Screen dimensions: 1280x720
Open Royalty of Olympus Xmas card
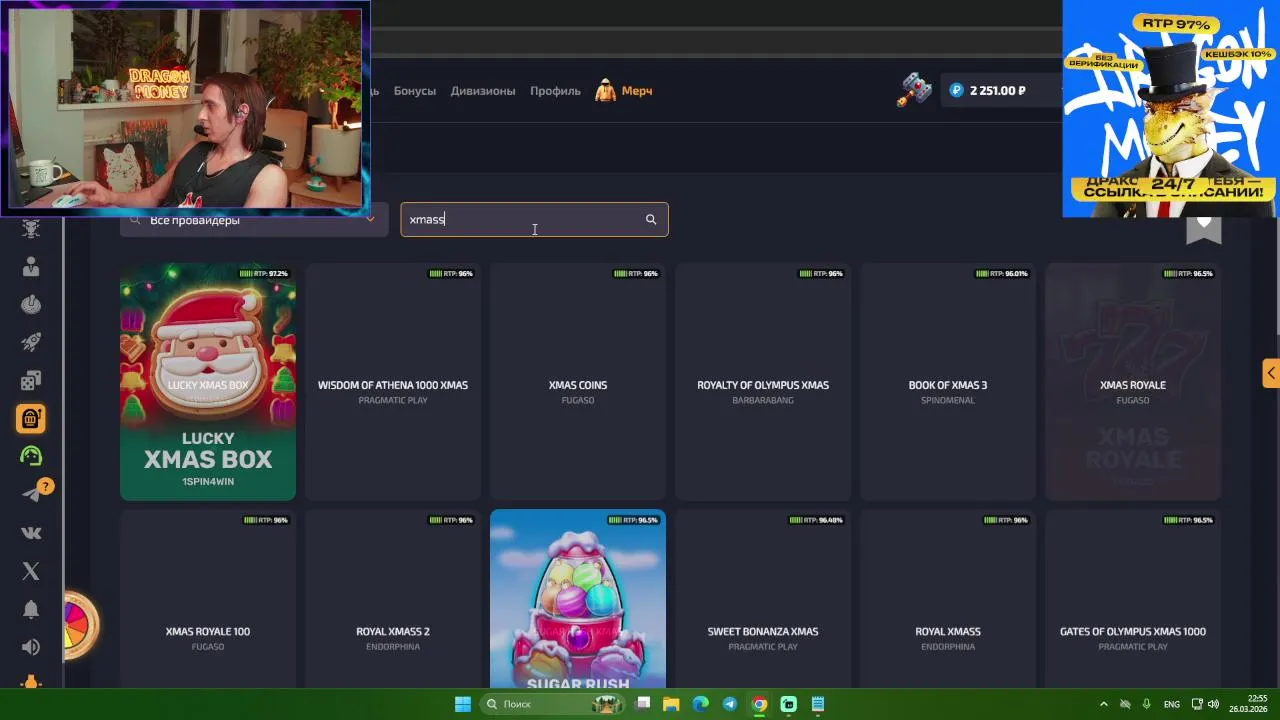[763, 382]
